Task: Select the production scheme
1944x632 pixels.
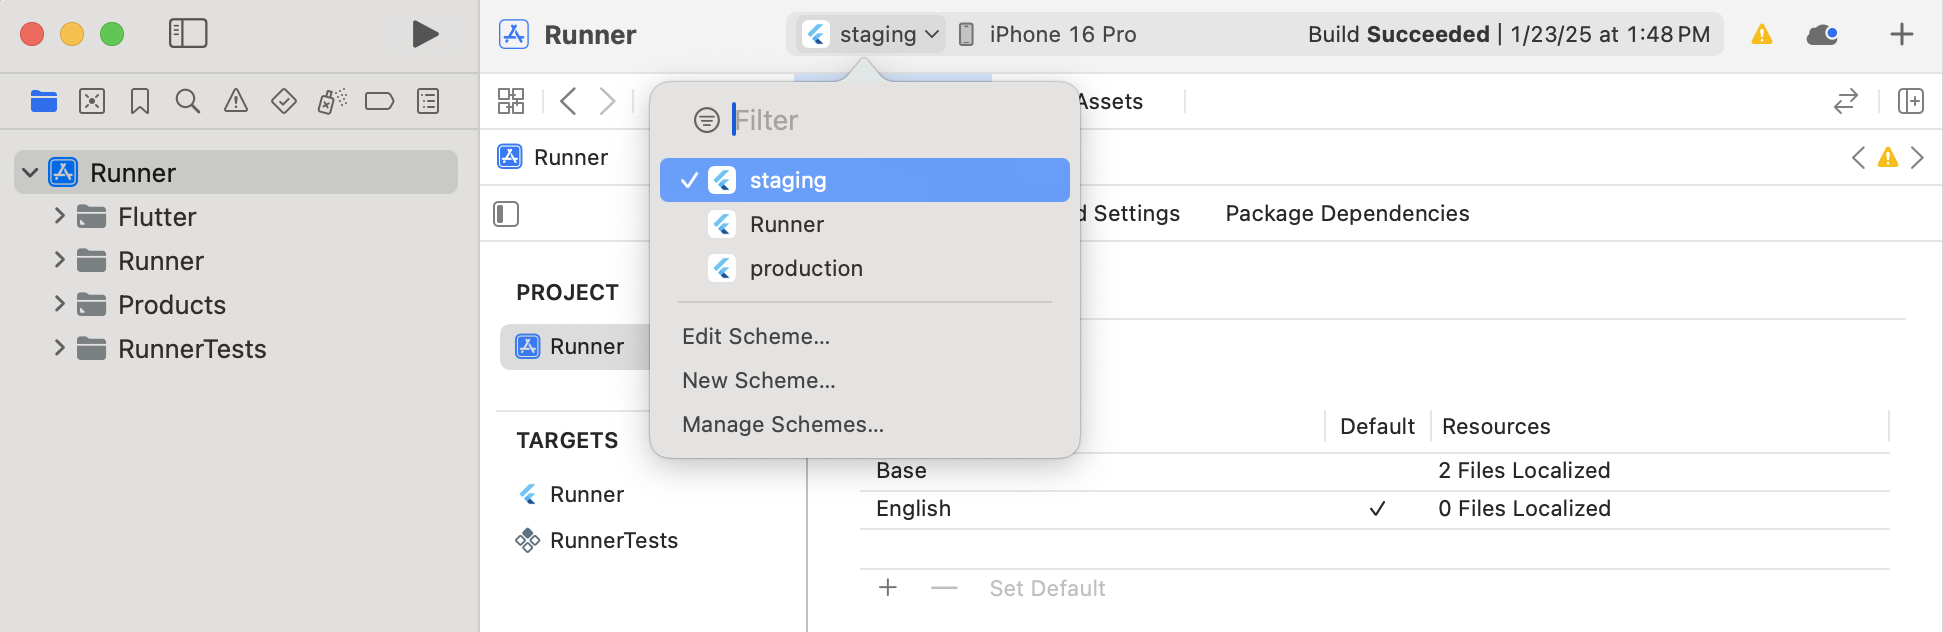Action: point(805,268)
